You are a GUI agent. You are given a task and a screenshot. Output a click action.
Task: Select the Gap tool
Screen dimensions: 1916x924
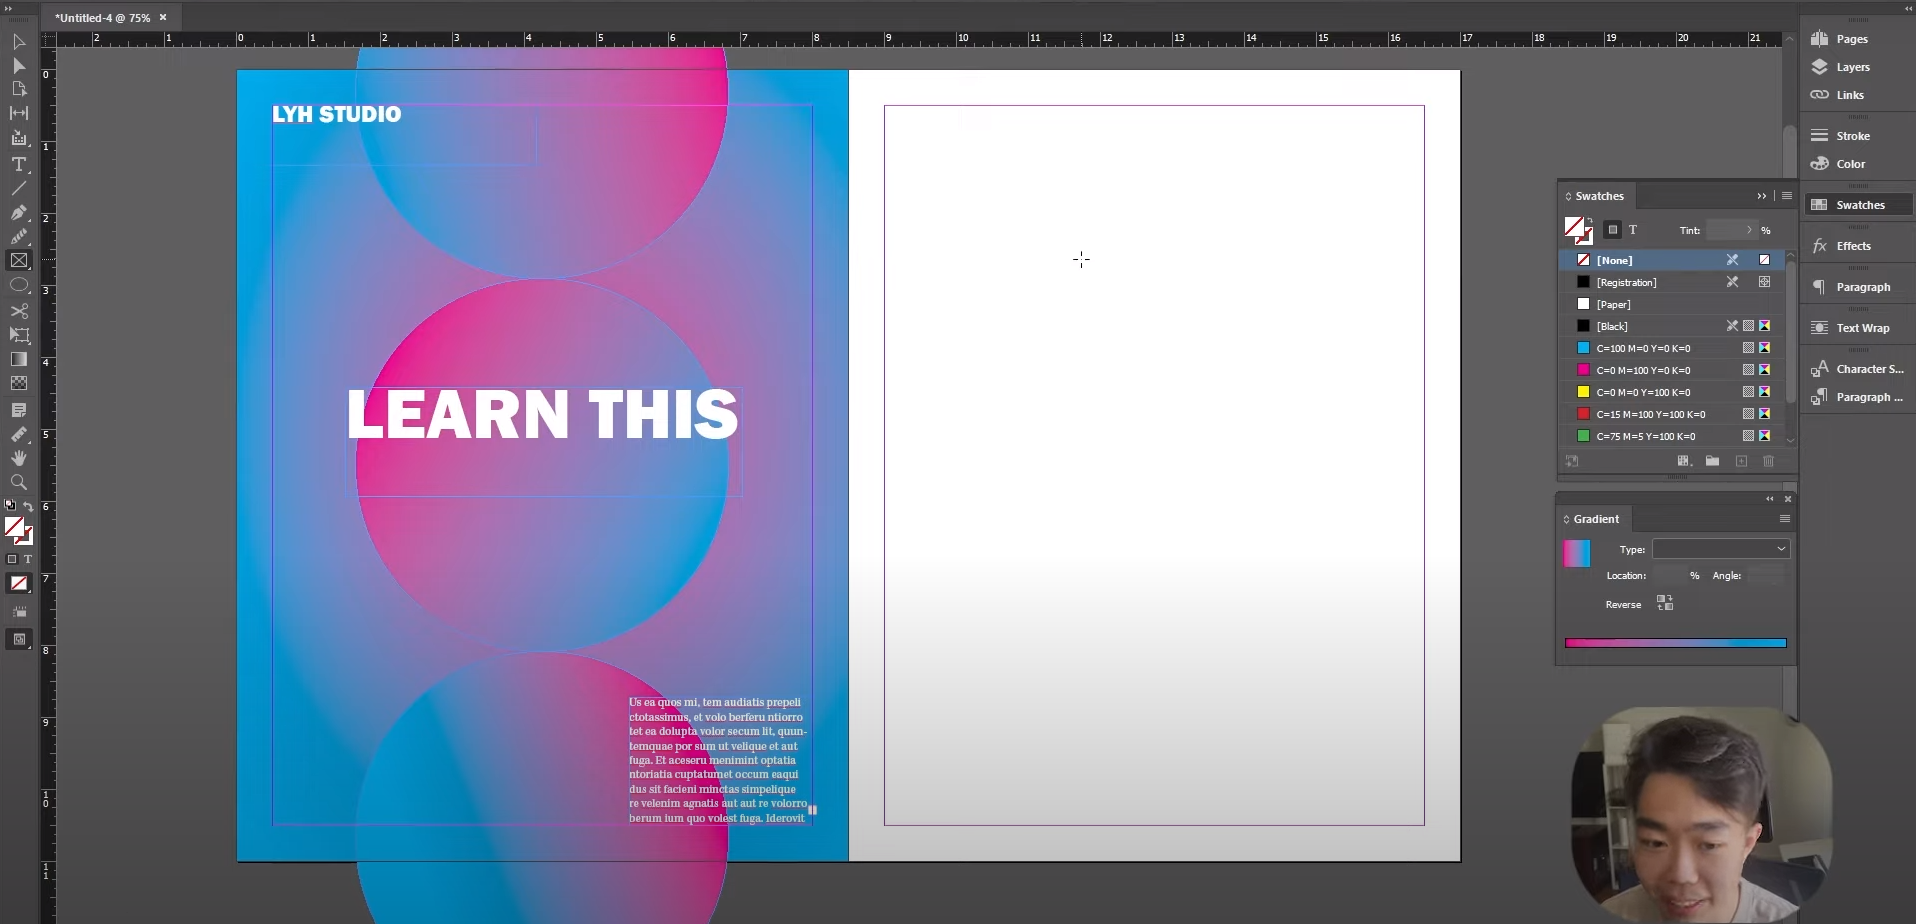pyautogui.click(x=19, y=114)
